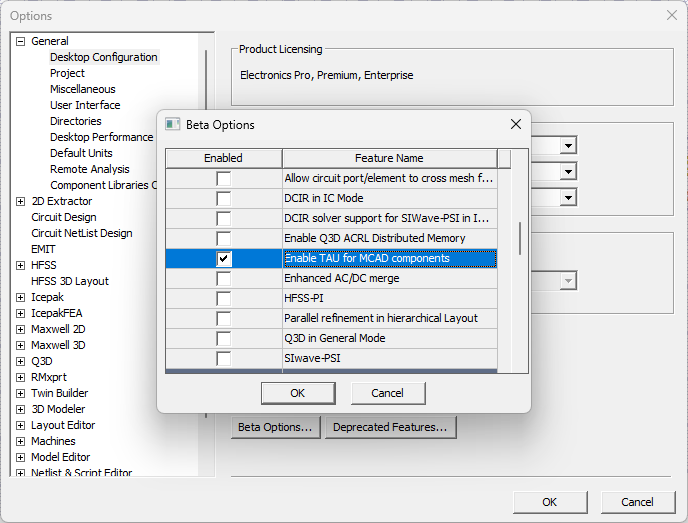Expand the RMxprt tree node
The height and width of the screenshot is (523, 688).
pos(20,377)
